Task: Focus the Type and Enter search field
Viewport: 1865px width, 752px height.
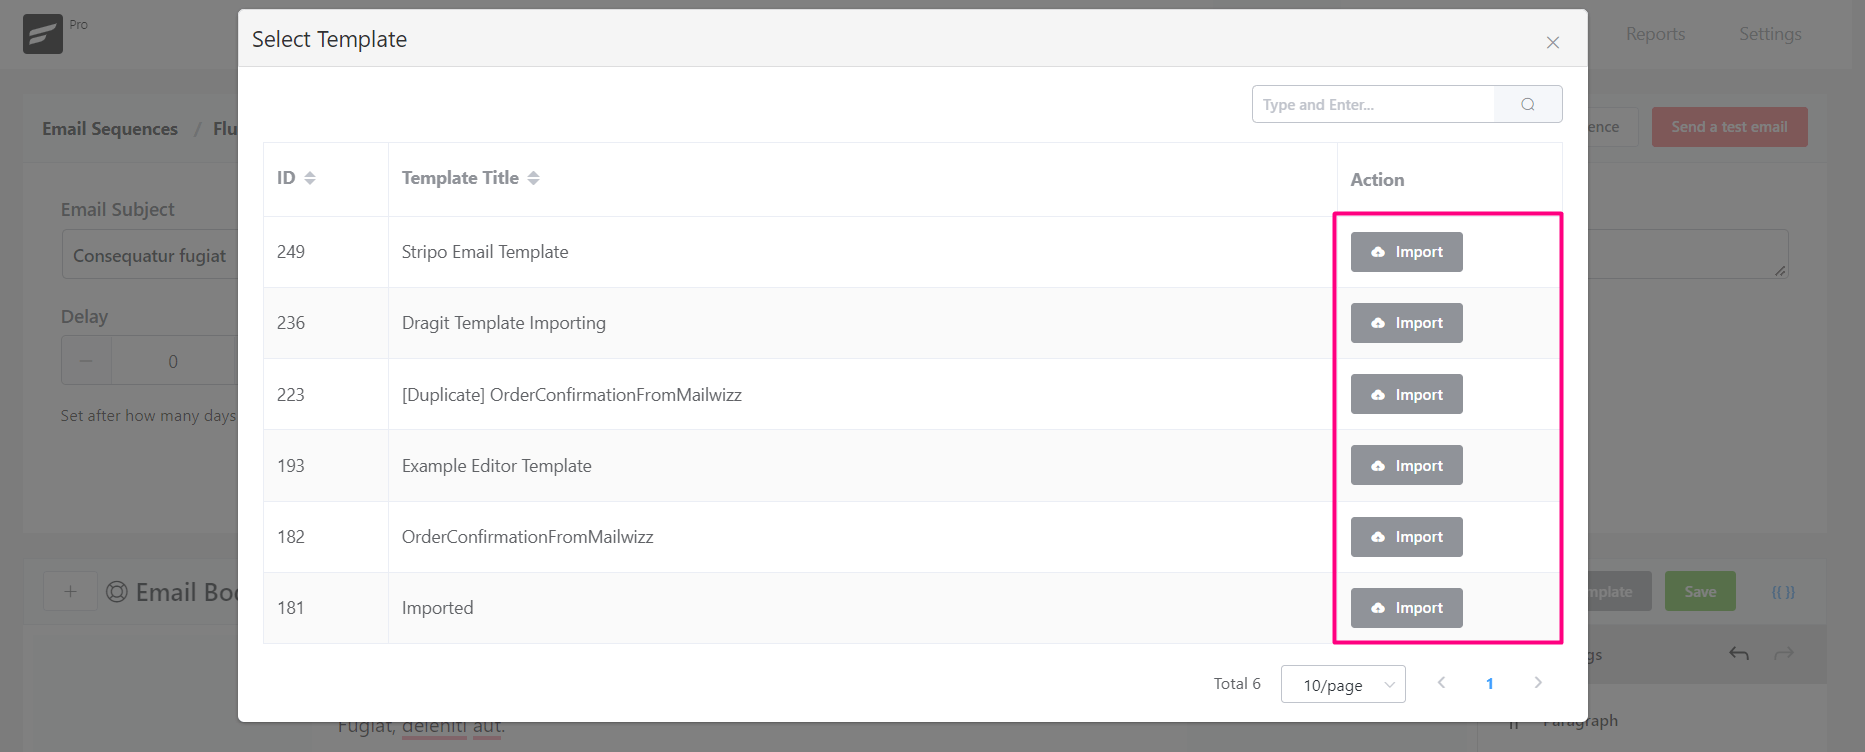Action: coord(1373,104)
